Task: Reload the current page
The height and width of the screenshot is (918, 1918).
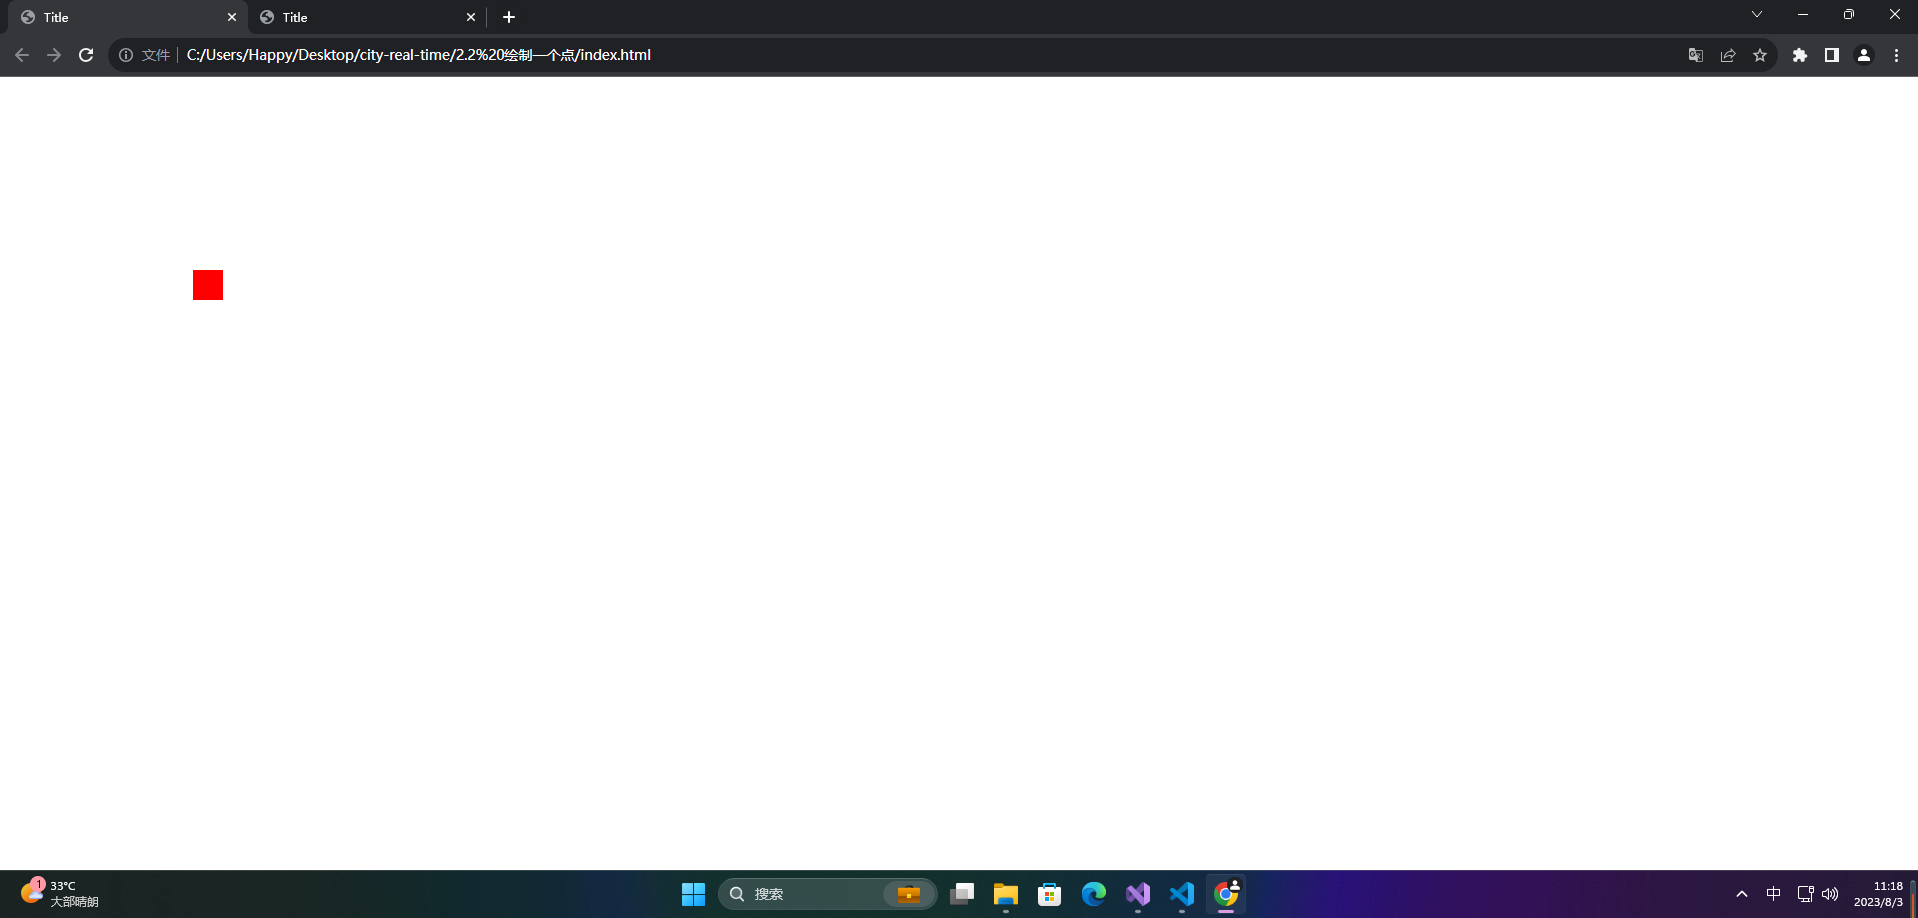Action: point(86,55)
